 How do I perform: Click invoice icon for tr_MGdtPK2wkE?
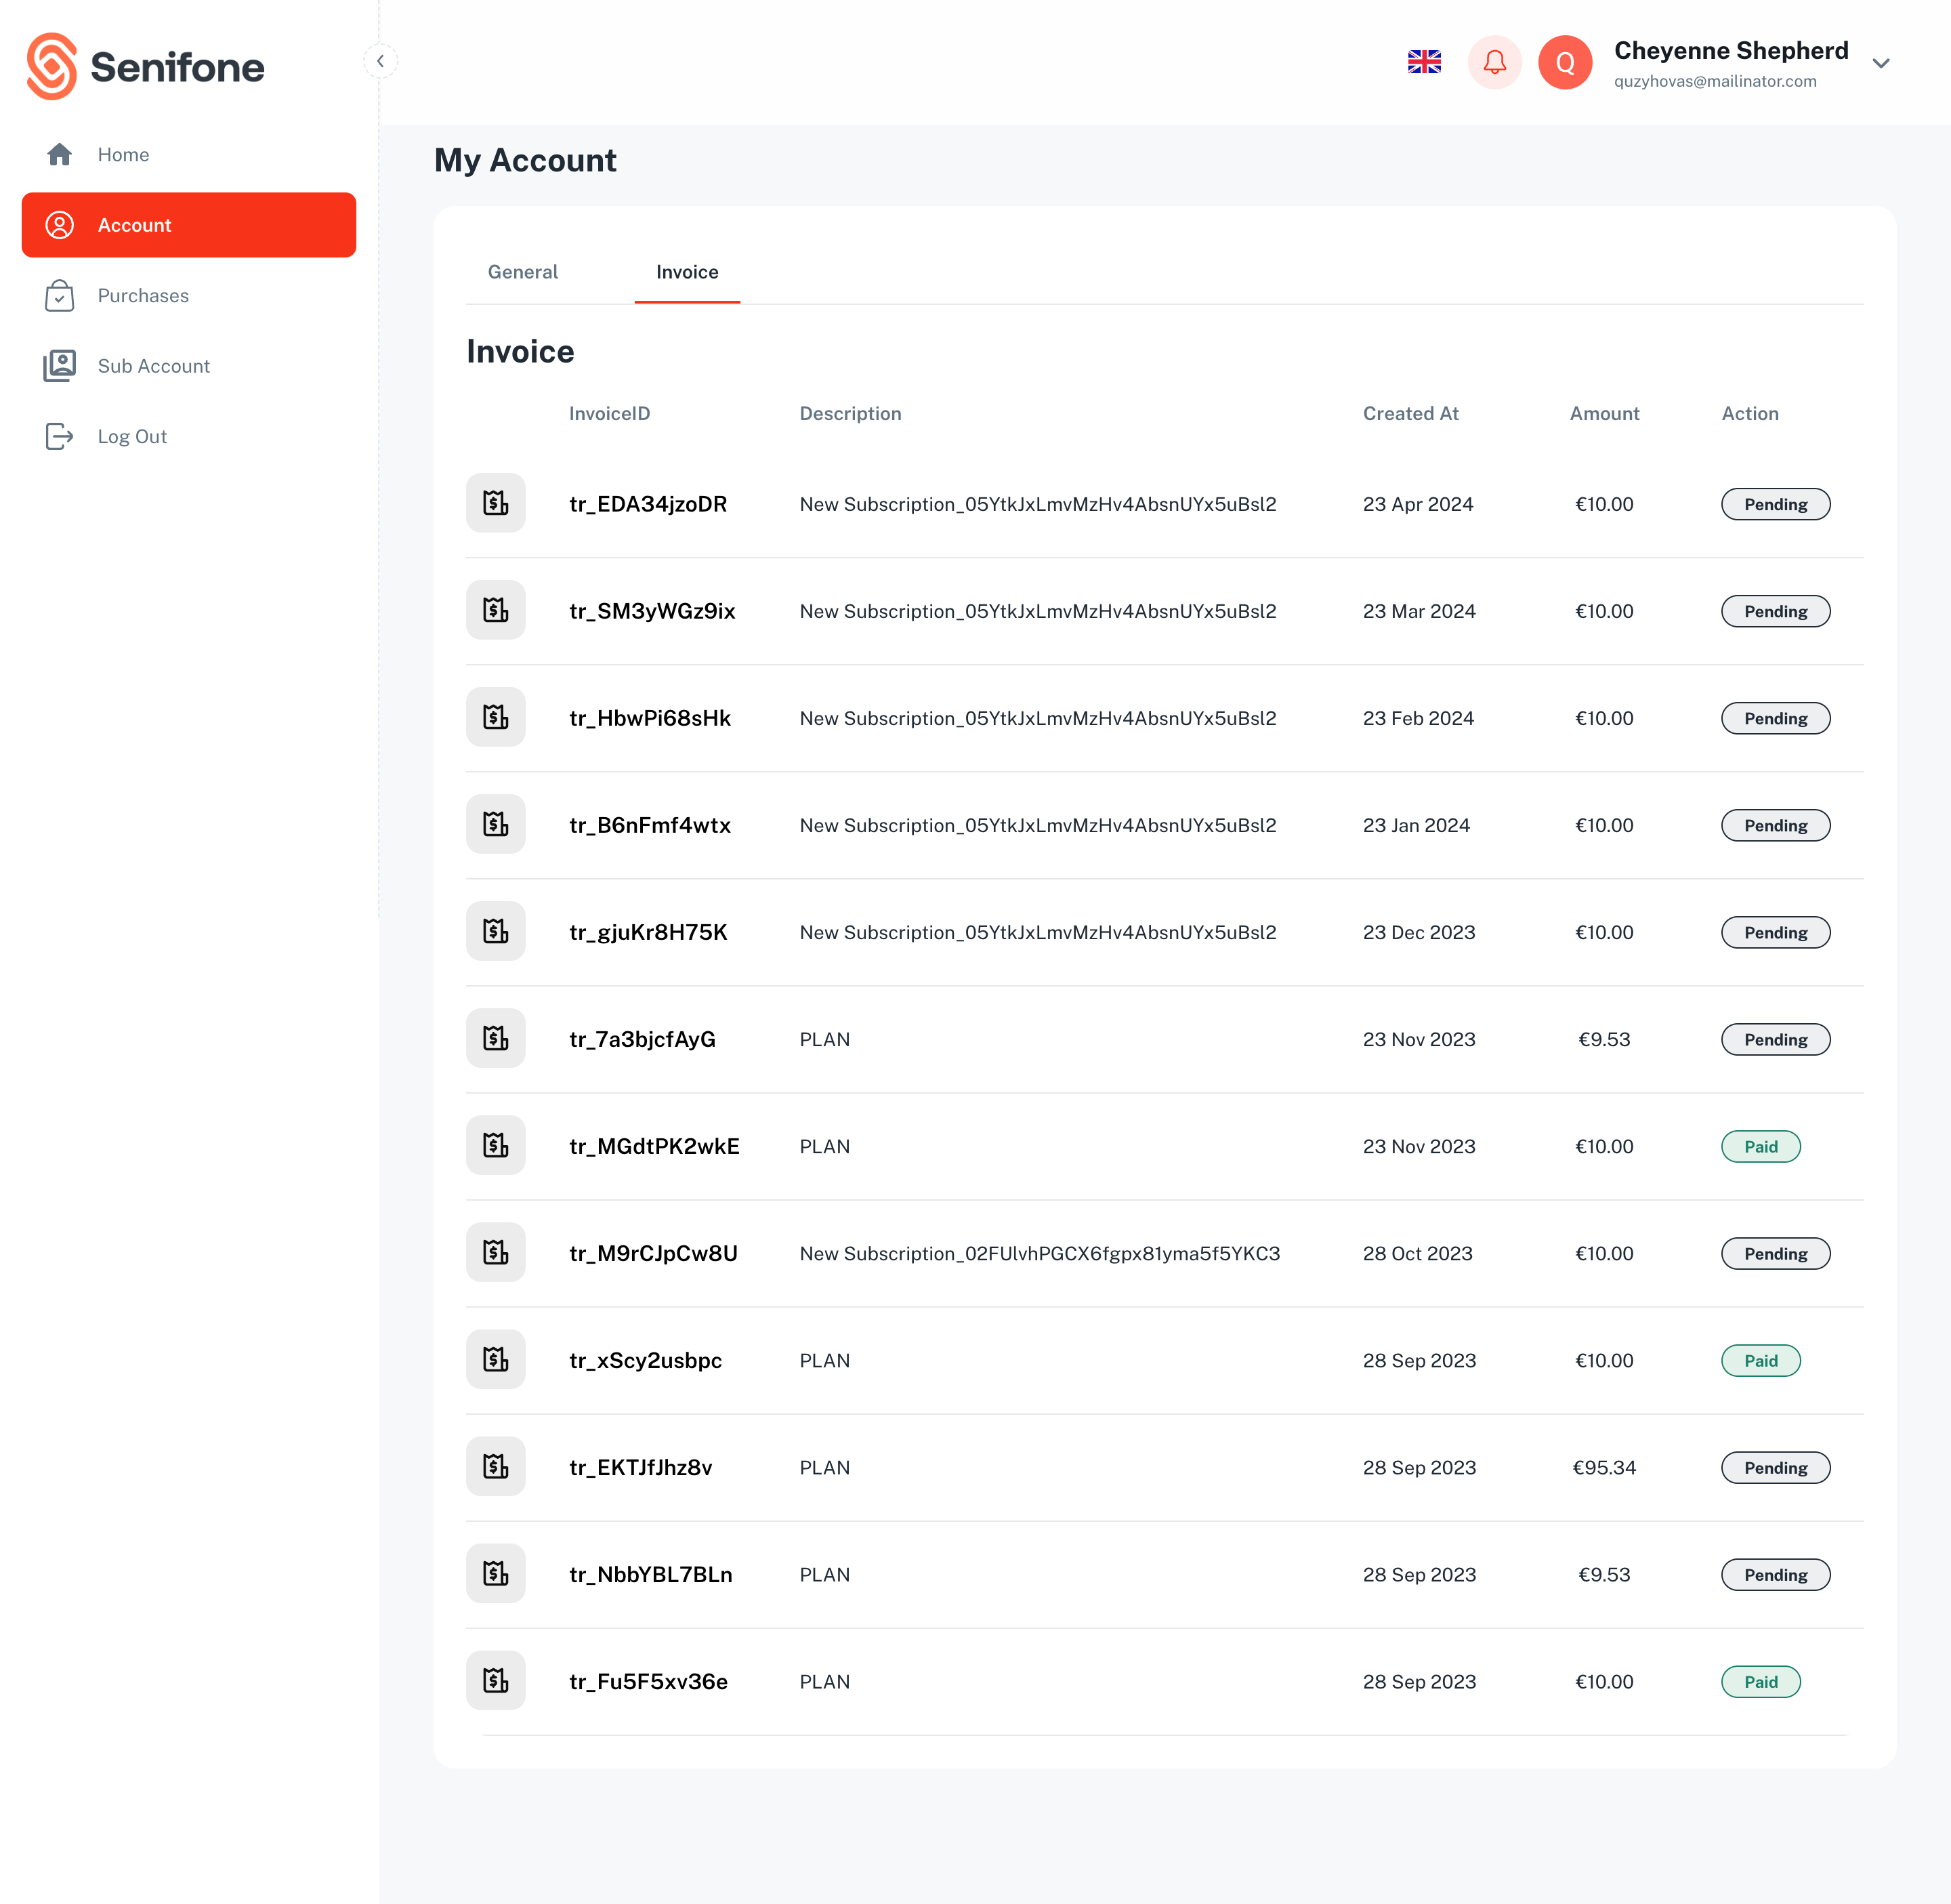496,1145
